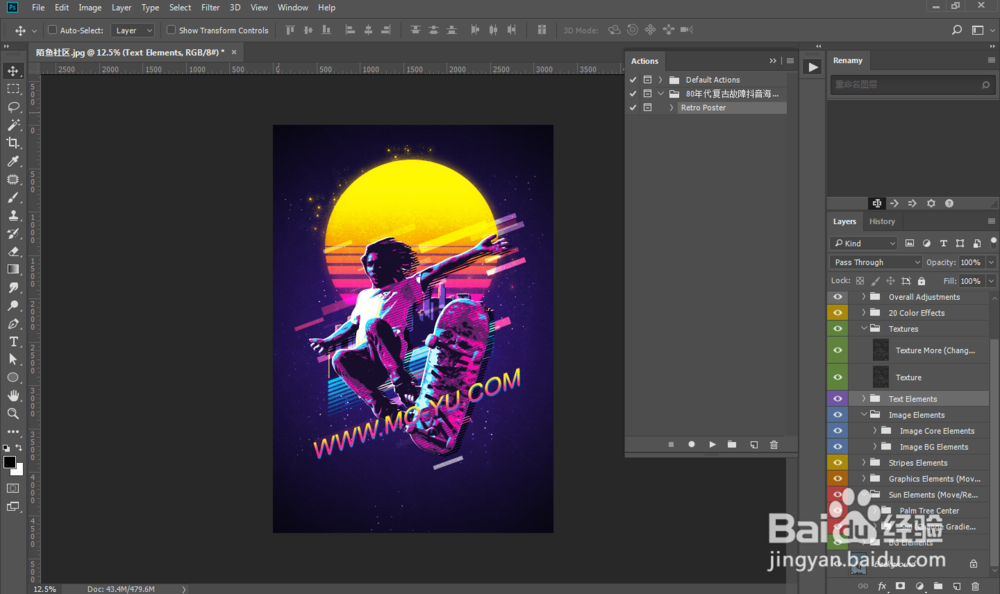The height and width of the screenshot is (594, 1000).
Task: Enable the Auto-Select checkbox
Action: click(x=53, y=30)
